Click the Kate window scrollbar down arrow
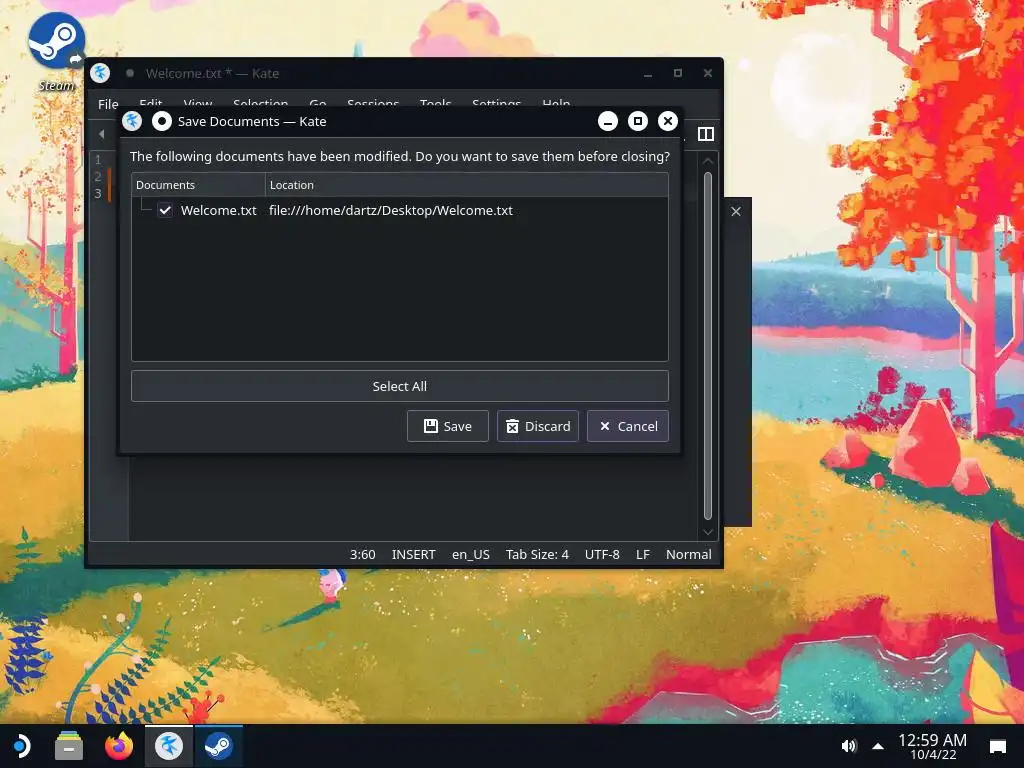The image size is (1024, 768). click(x=708, y=532)
